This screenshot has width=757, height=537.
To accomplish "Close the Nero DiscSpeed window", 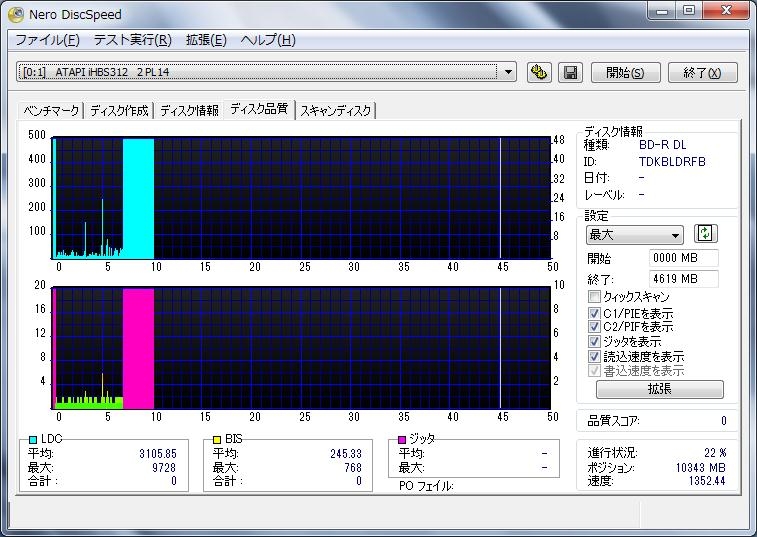I will 726,11.
